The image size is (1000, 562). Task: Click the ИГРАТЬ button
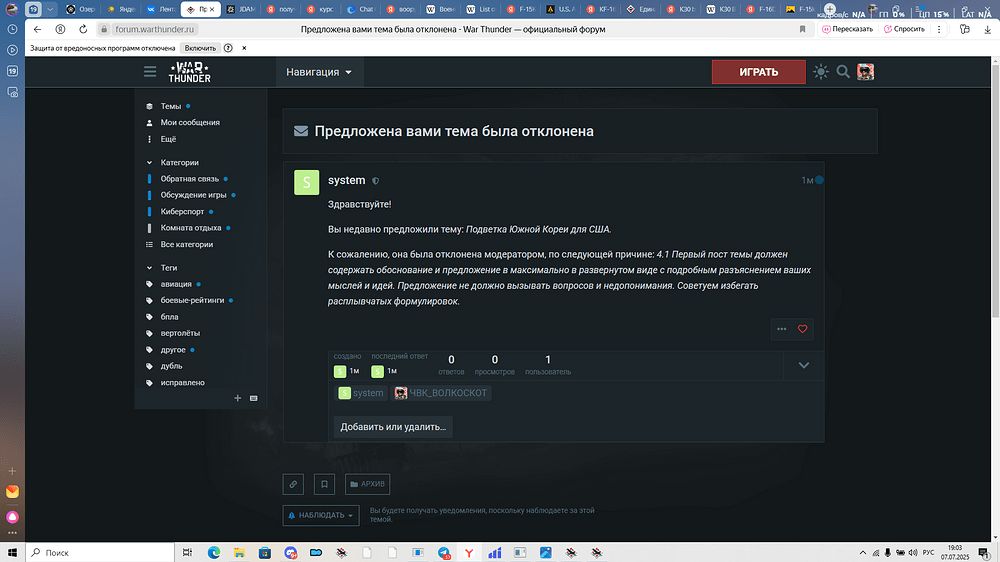[x=758, y=72]
